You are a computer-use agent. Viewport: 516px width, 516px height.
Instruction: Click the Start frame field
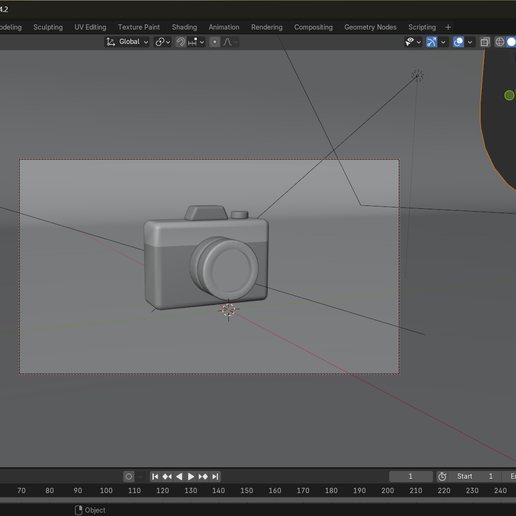[x=475, y=476]
